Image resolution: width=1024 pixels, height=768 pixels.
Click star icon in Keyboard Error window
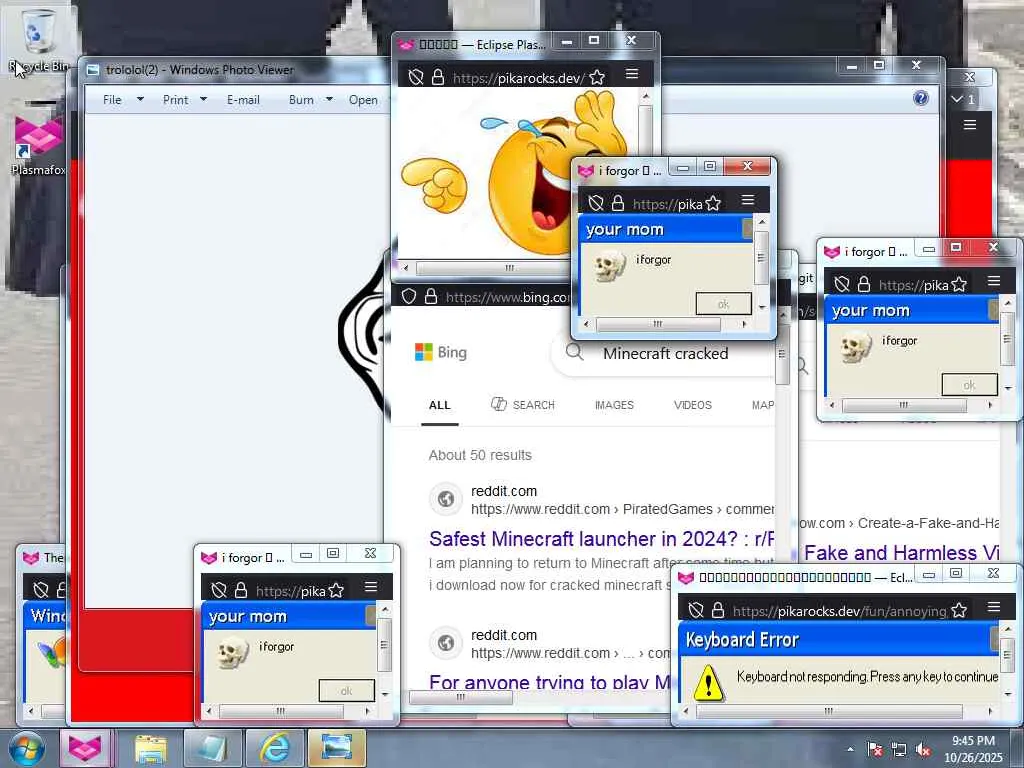click(959, 611)
